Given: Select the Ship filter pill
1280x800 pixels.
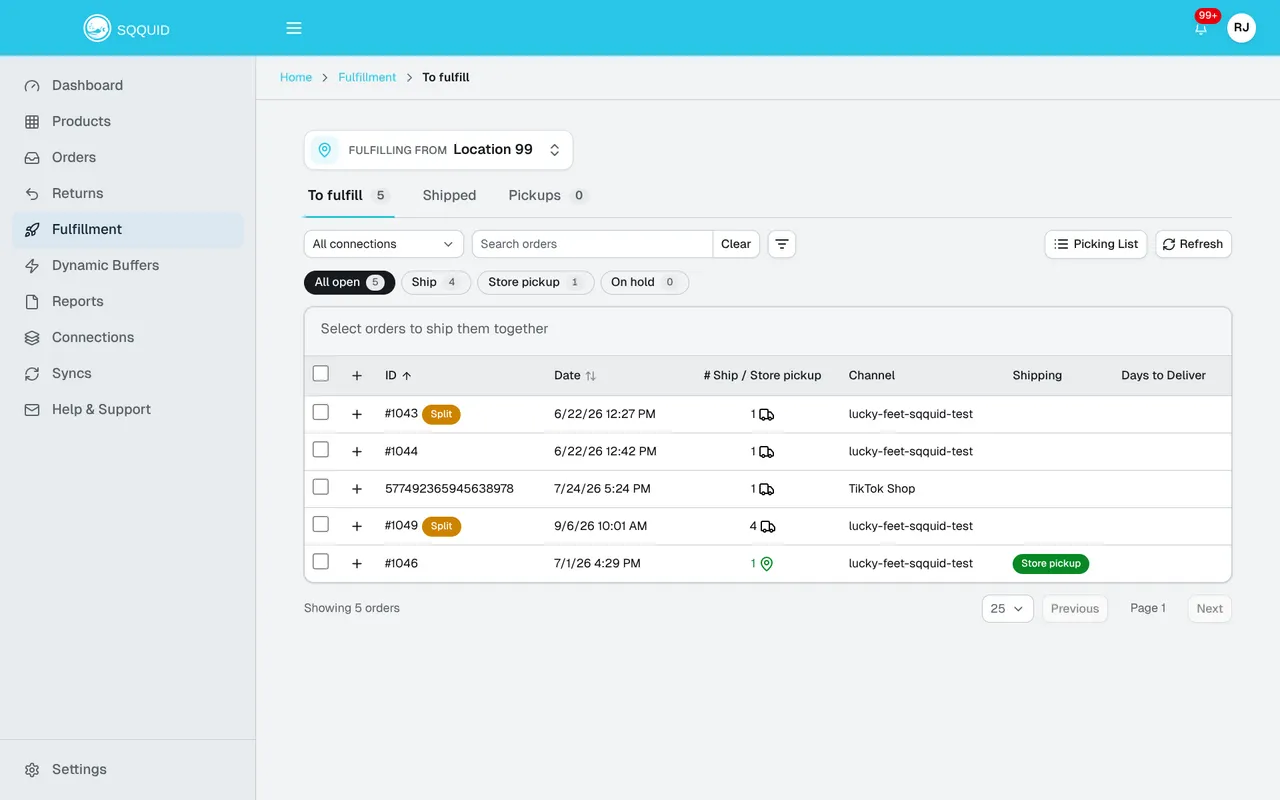Looking at the screenshot, I should coord(435,282).
